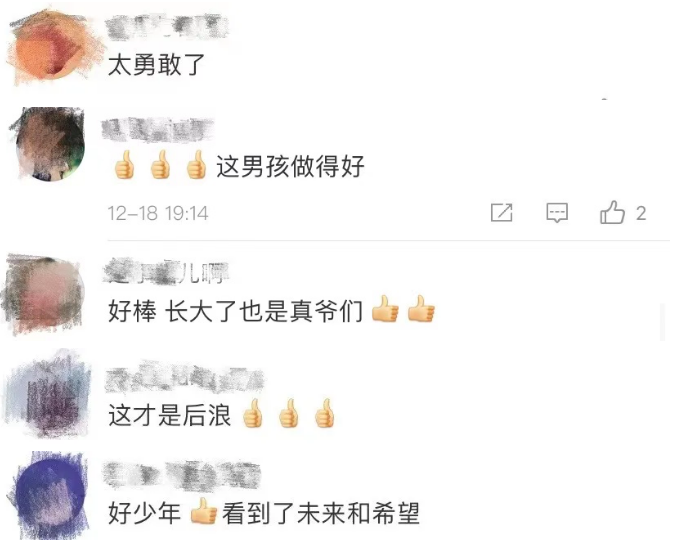Open the orange avatar of first commenter
The height and width of the screenshot is (546, 675).
click(x=53, y=47)
